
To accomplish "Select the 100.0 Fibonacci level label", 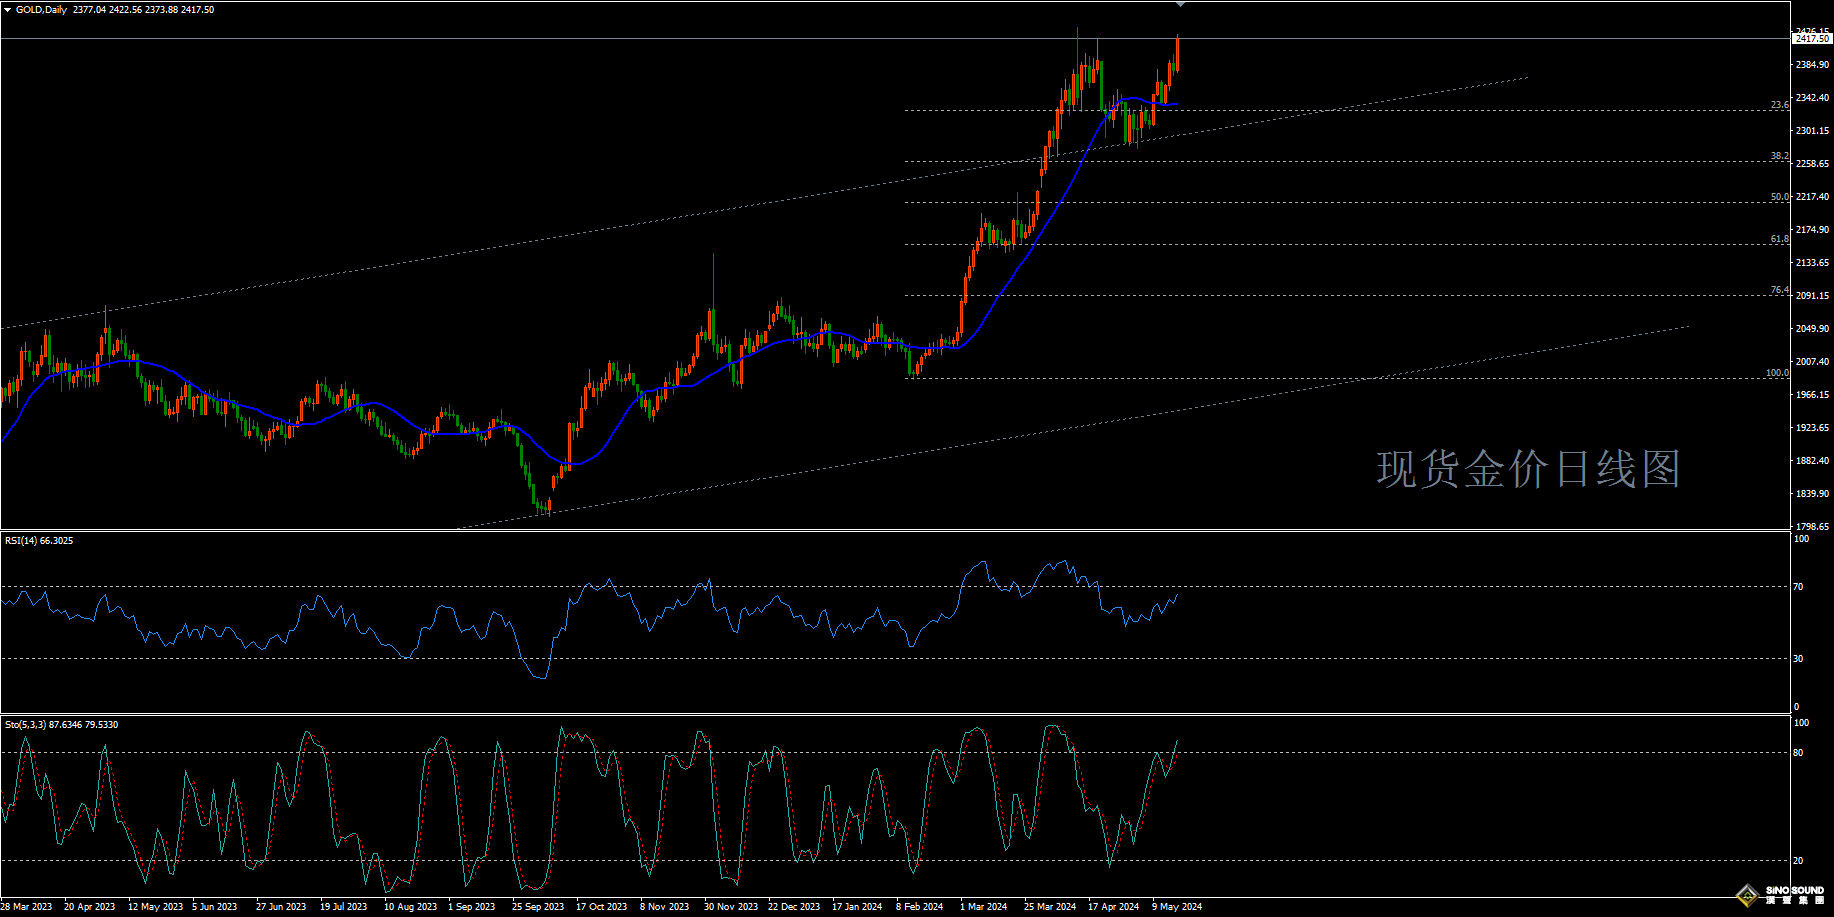I will point(1776,373).
